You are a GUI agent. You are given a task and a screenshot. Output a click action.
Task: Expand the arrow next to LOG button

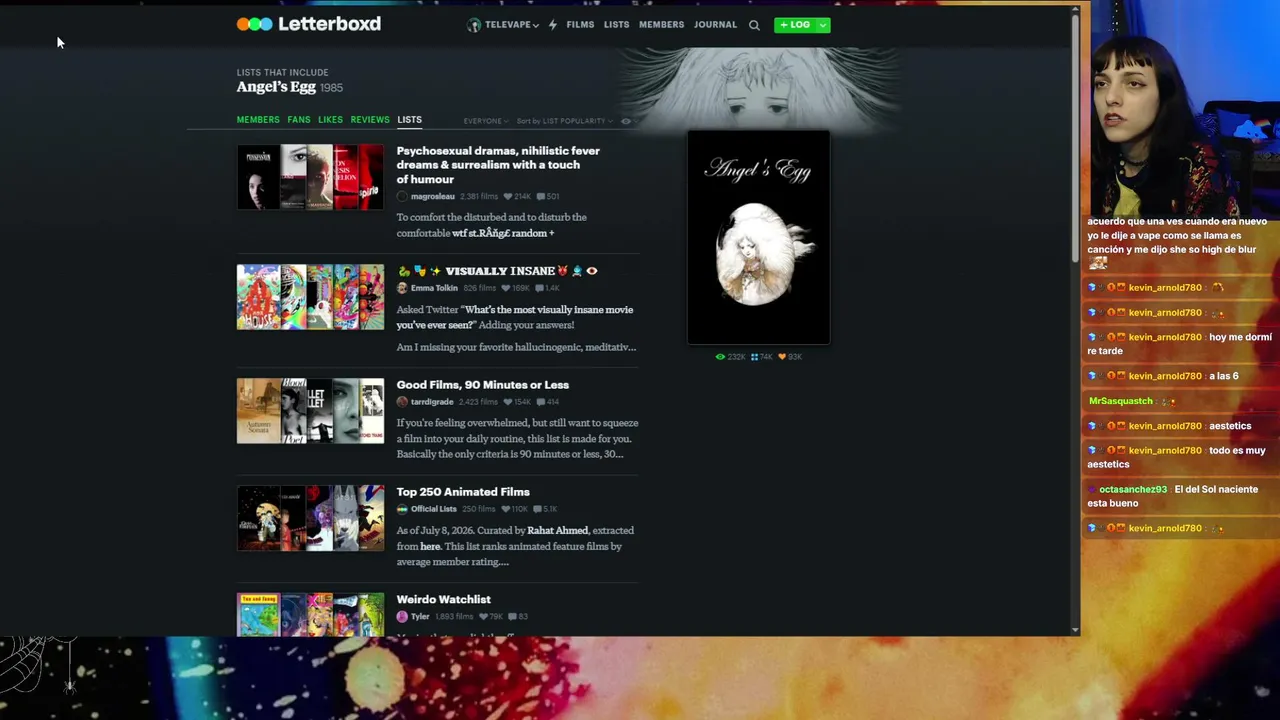(x=823, y=25)
